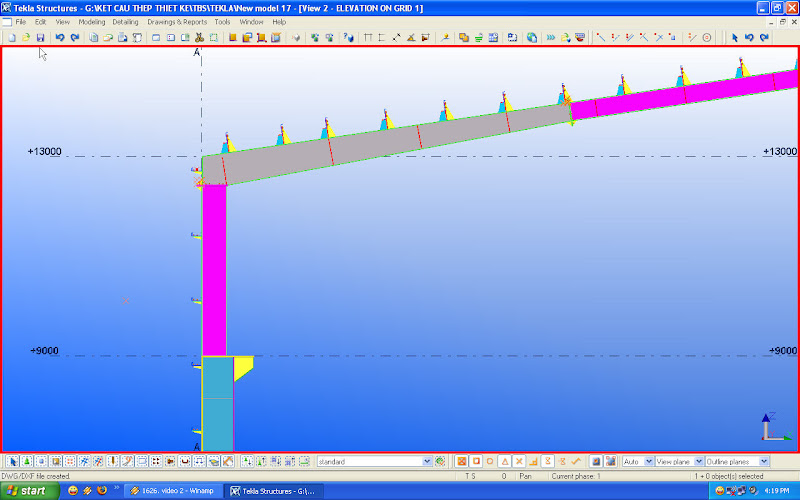Expand the Auto snap depth dropdown
This screenshot has height=500, width=800.
(x=649, y=461)
